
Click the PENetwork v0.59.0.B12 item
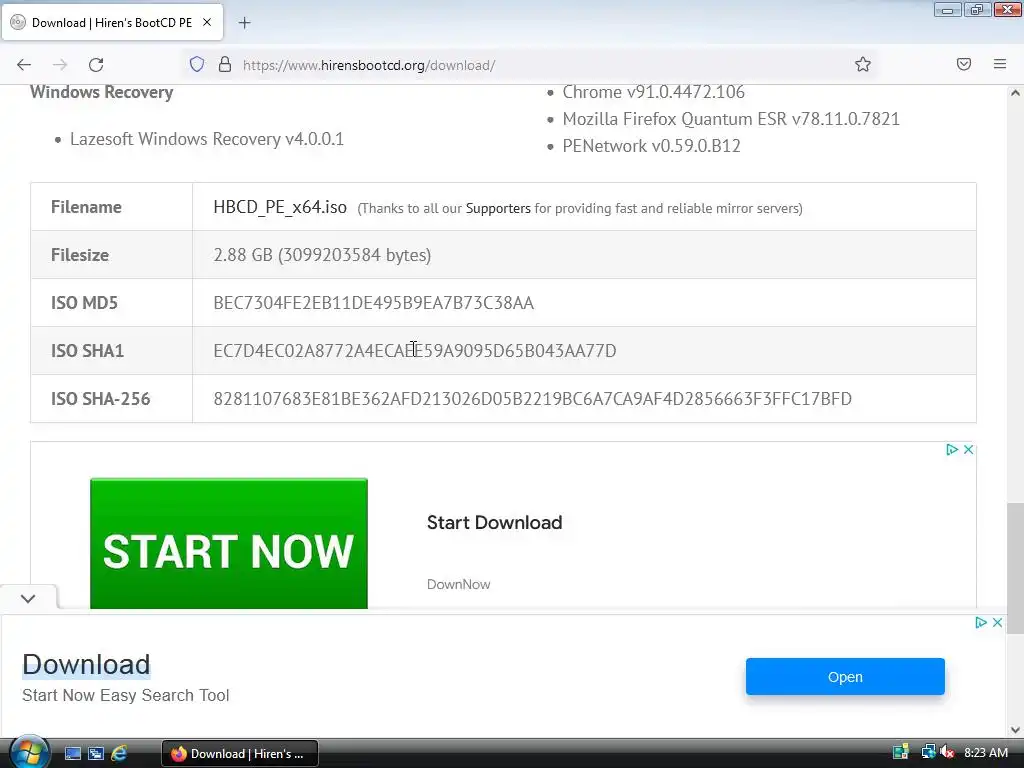[651, 146]
